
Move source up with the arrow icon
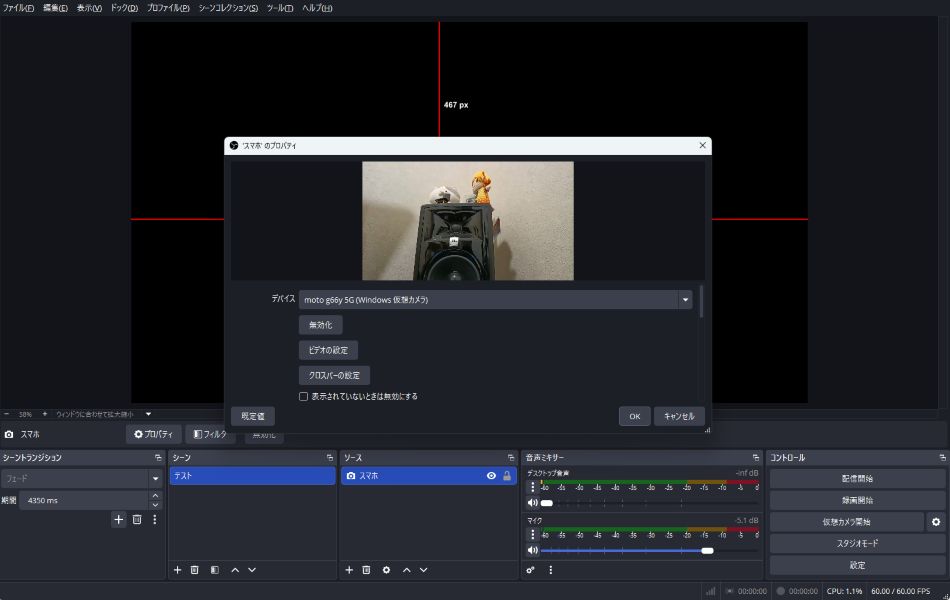coord(406,570)
